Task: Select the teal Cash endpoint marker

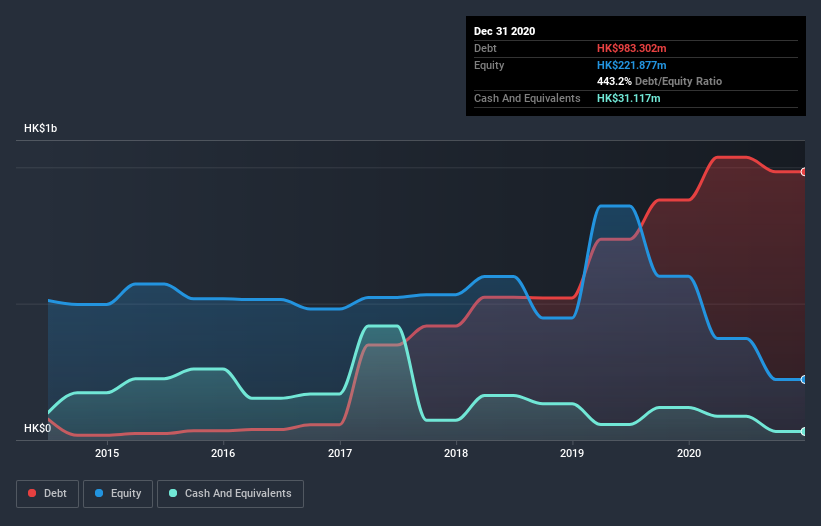Action: tap(804, 431)
